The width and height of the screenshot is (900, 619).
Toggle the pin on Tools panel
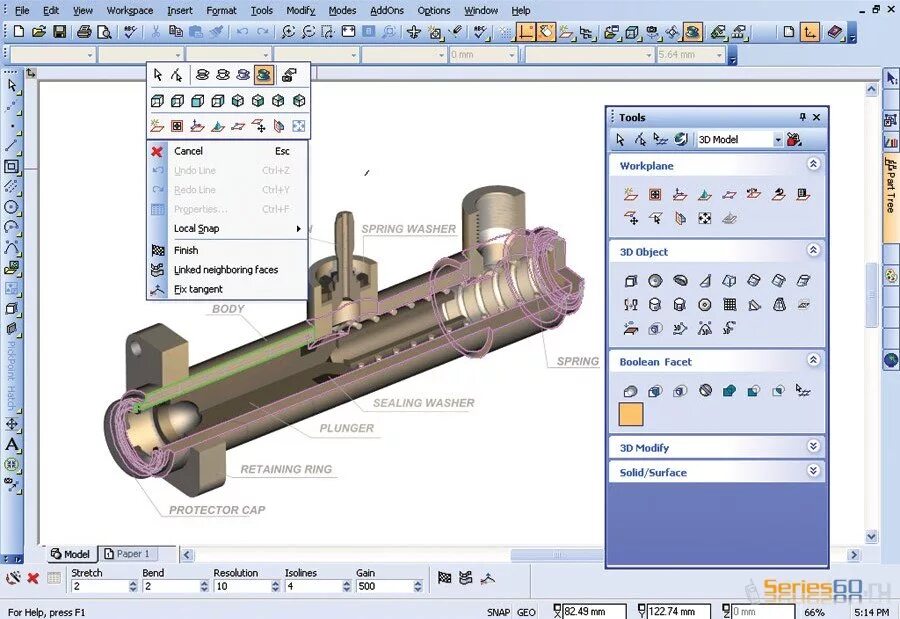(x=802, y=117)
